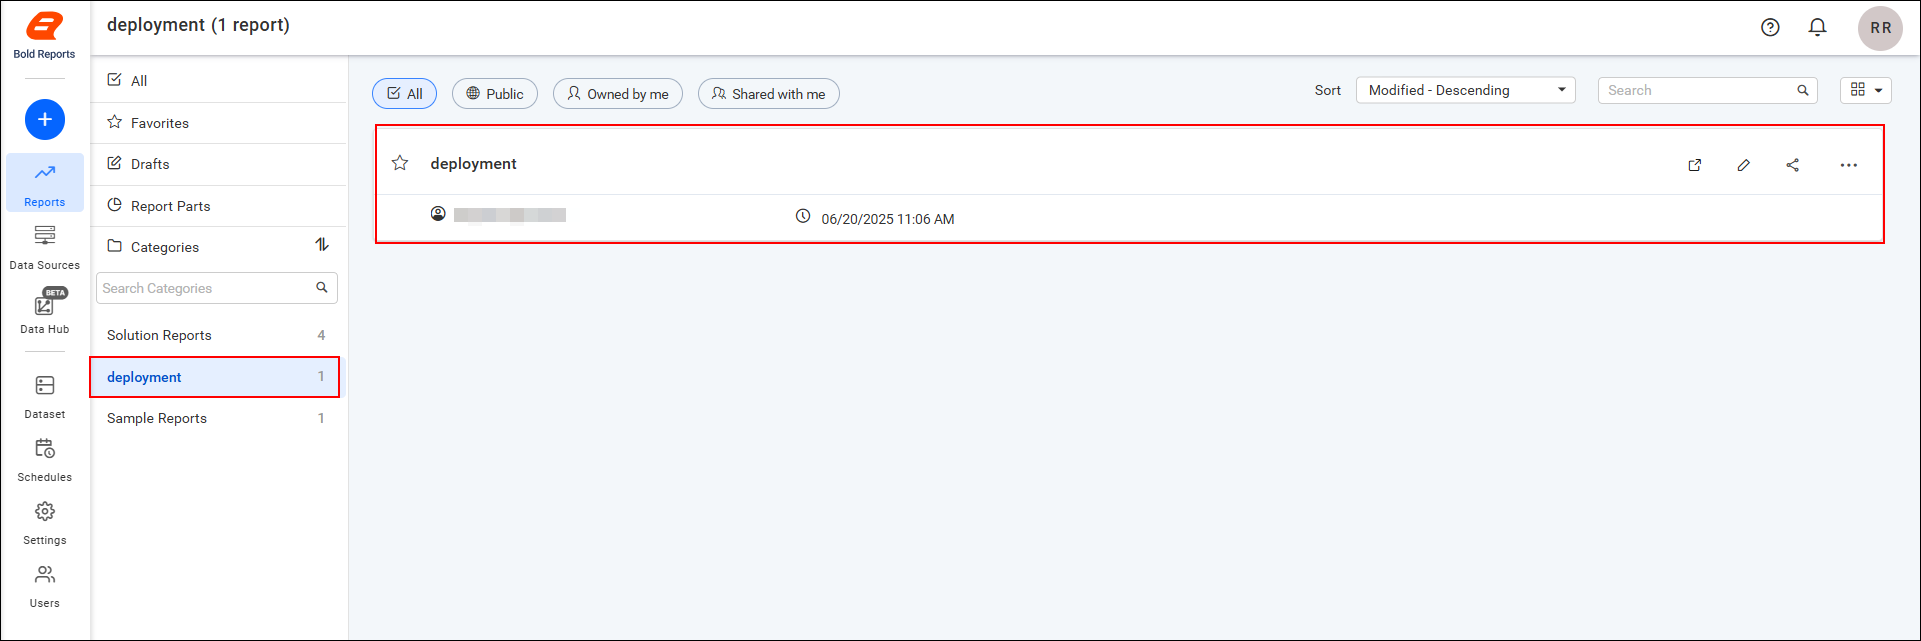Filter reports by Public
Screen dimensions: 1921x641
click(495, 94)
